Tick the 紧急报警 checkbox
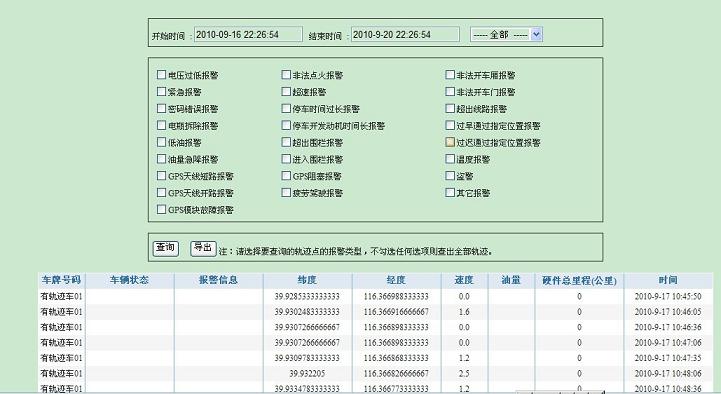Viewport: 721px width, 394px height. tap(161, 91)
